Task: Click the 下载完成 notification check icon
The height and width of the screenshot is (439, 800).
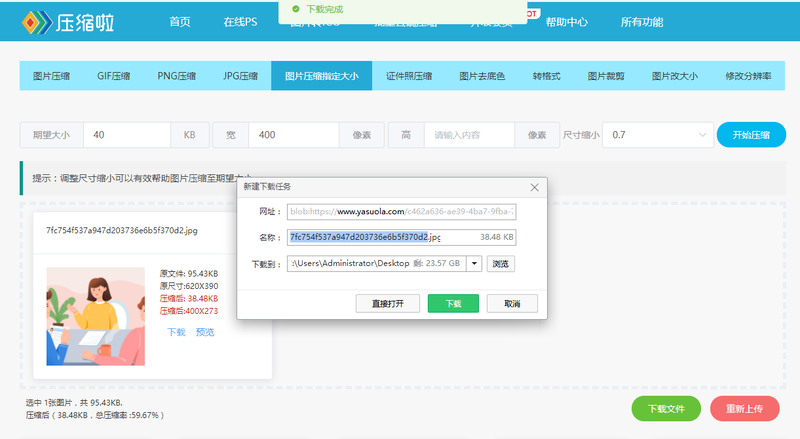Action: (295, 9)
